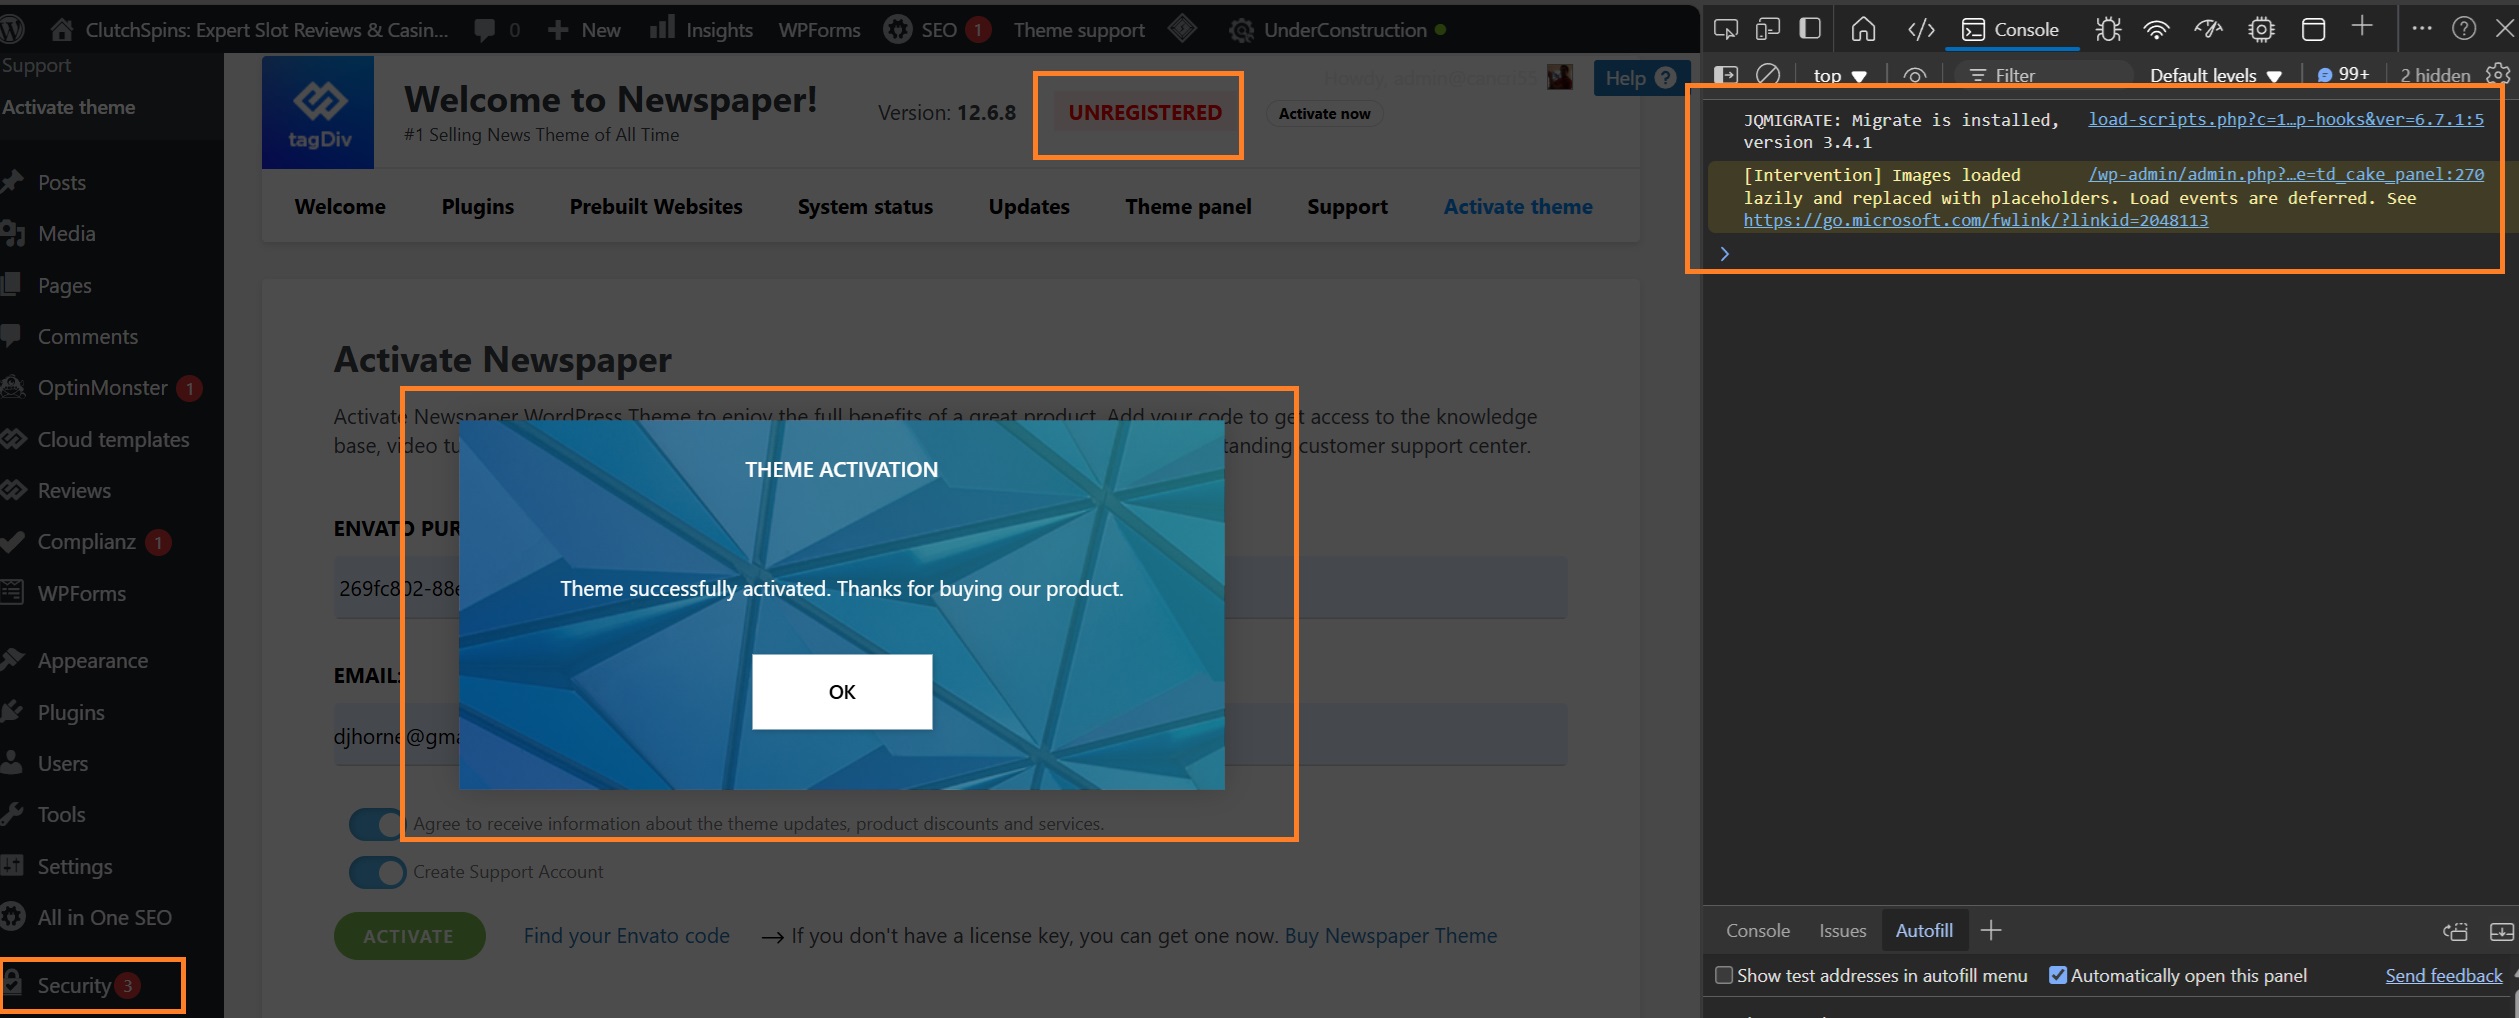The width and height of the screenshot is (2519, 1018).
Task: Open the DevTools Welcome home icon
Action: click(1863, 29)
